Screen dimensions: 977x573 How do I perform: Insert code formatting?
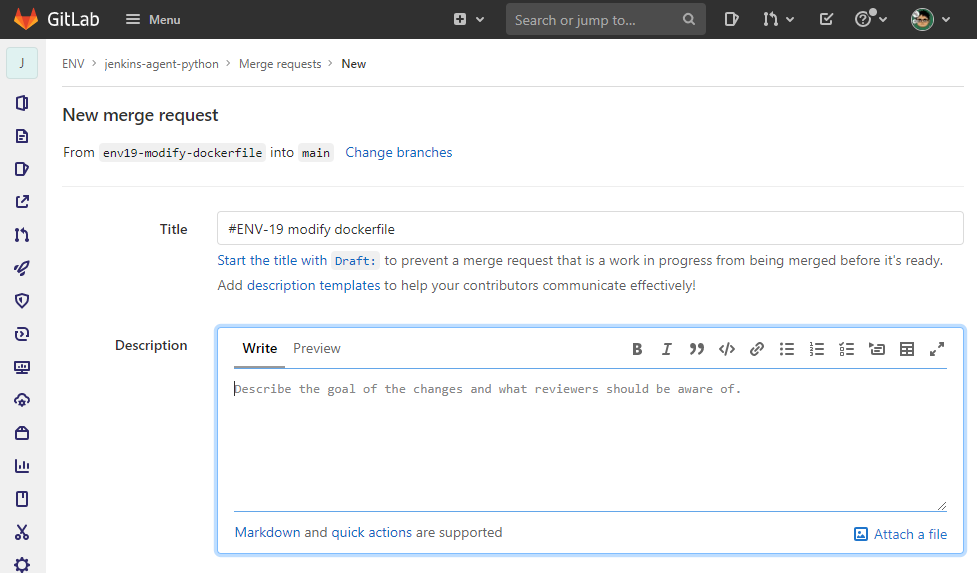coord(727,349)
